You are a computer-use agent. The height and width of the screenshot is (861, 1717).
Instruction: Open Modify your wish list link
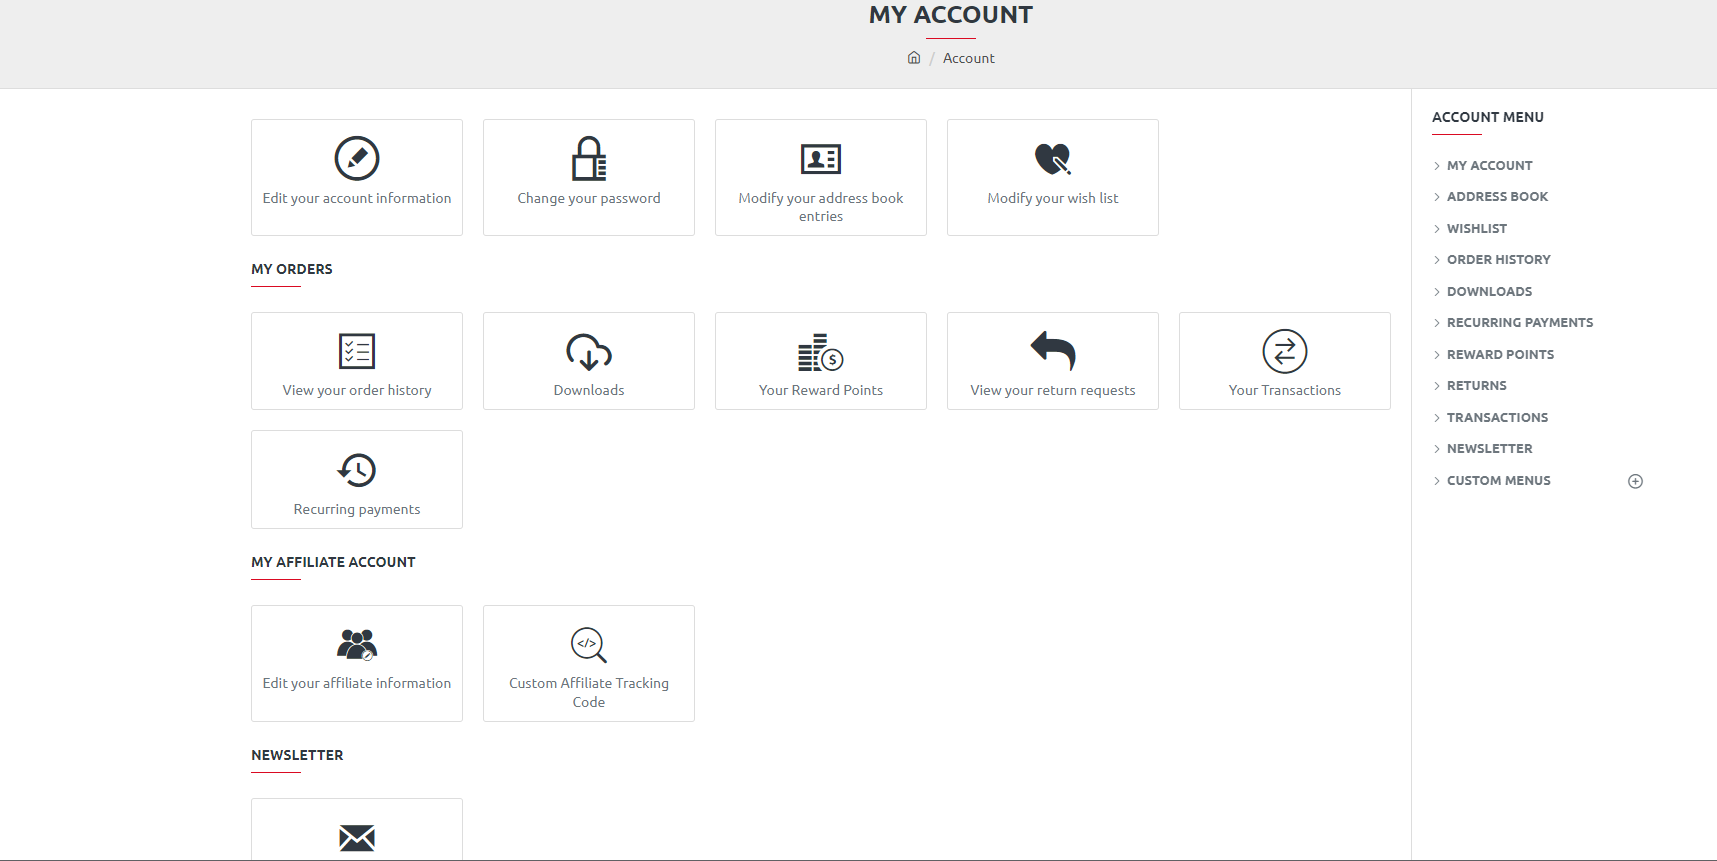tap(1053, 198)
